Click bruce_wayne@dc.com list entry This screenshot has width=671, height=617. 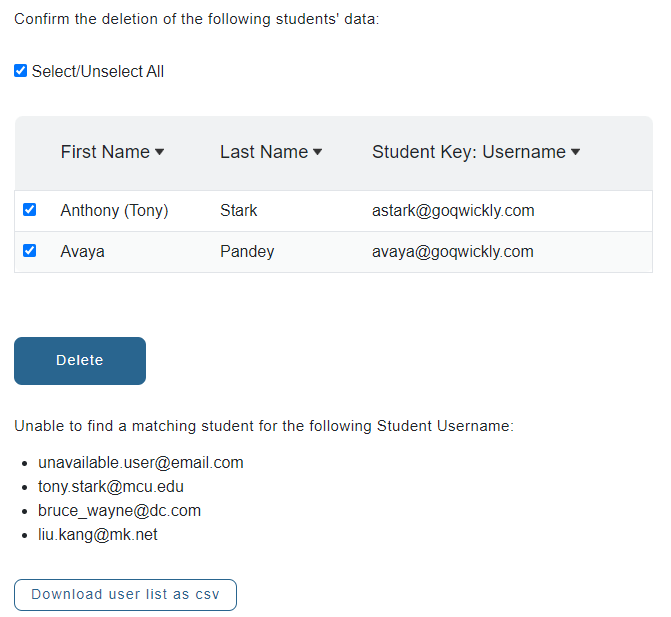pos(119,510)
